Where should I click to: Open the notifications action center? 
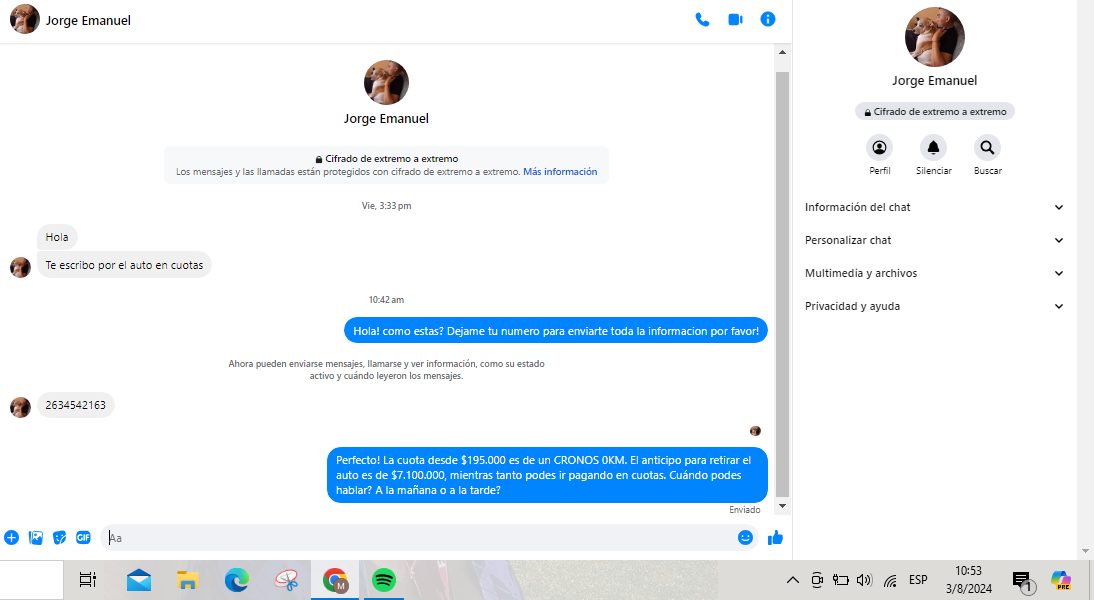click(1023, 581)
